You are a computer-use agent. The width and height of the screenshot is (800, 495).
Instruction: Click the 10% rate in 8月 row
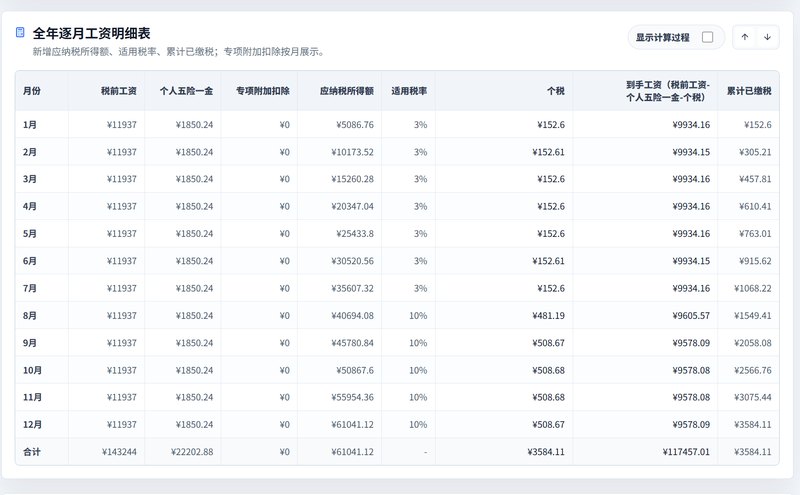[x=418, y=316]
